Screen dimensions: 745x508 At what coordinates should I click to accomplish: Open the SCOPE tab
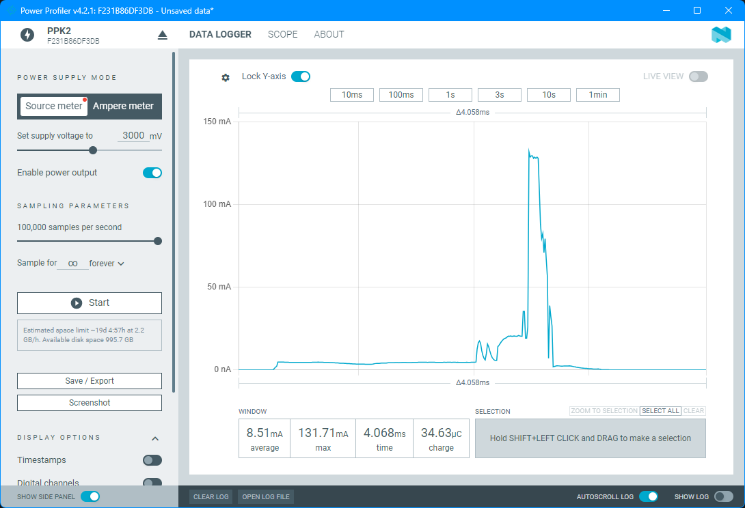pos(282,34)
